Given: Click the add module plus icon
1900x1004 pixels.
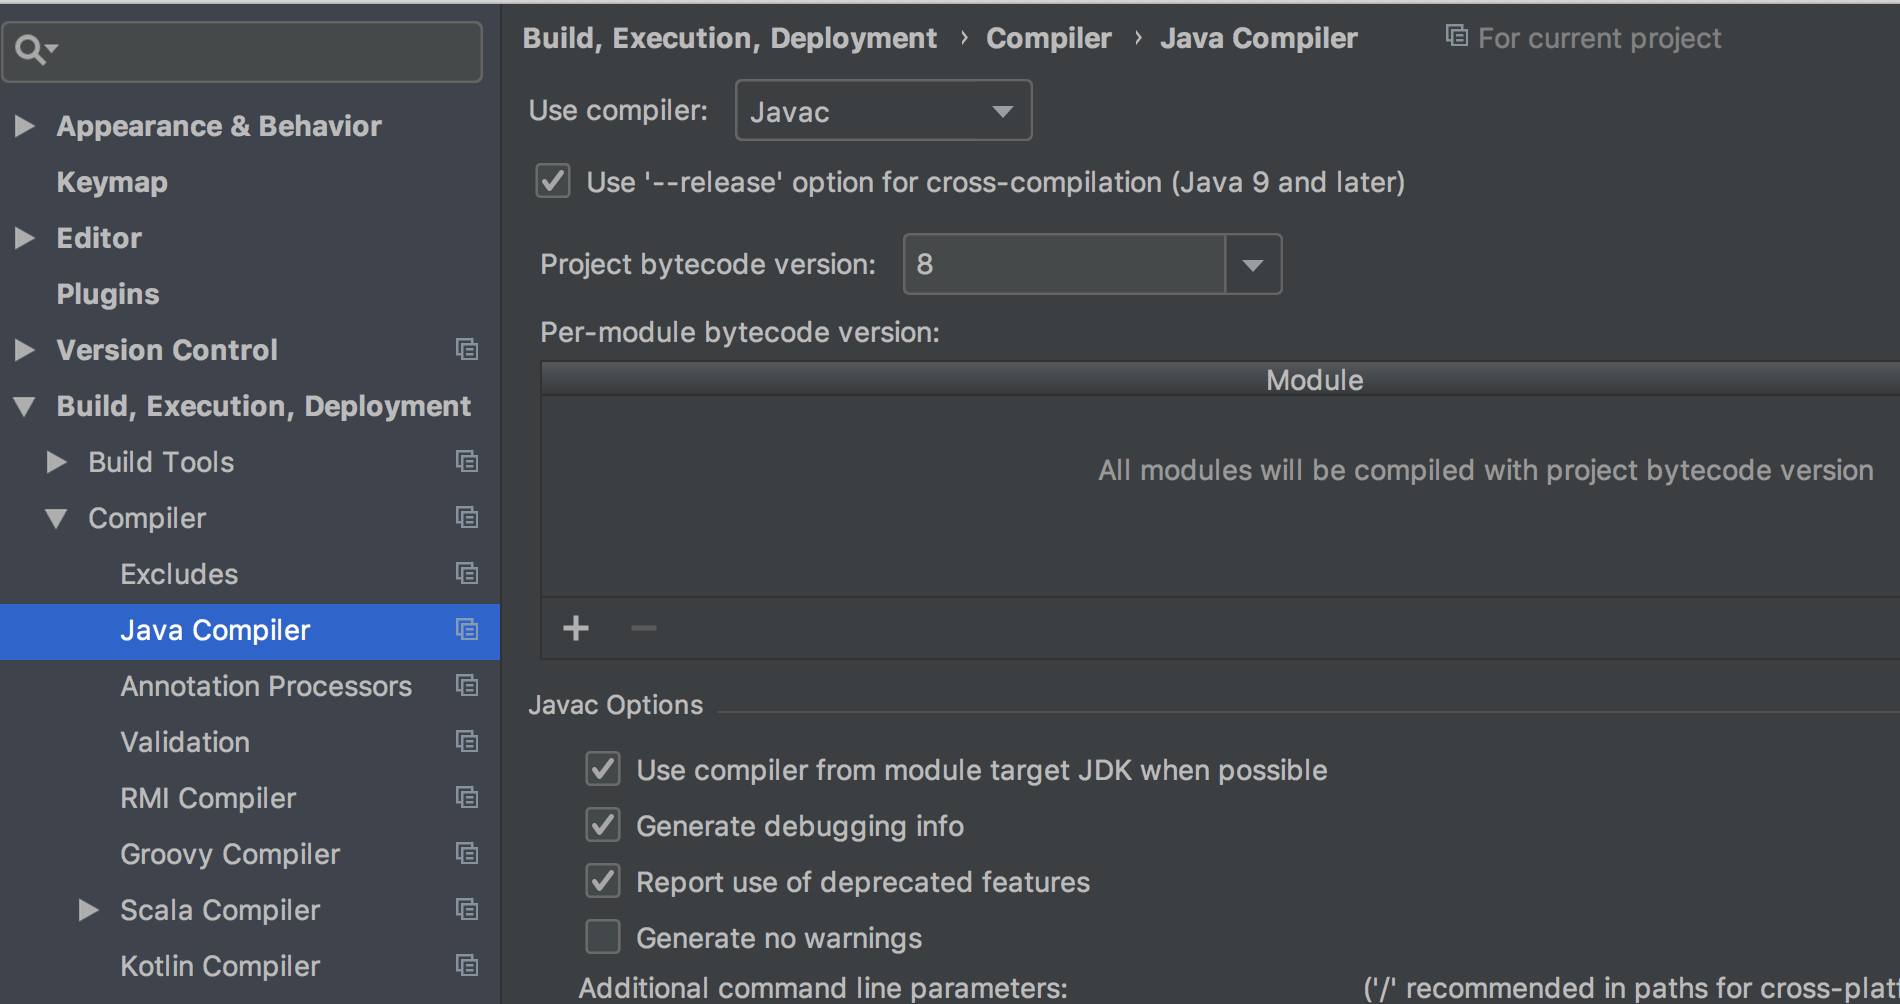Looking at the screenshot, I should point(576,628).
